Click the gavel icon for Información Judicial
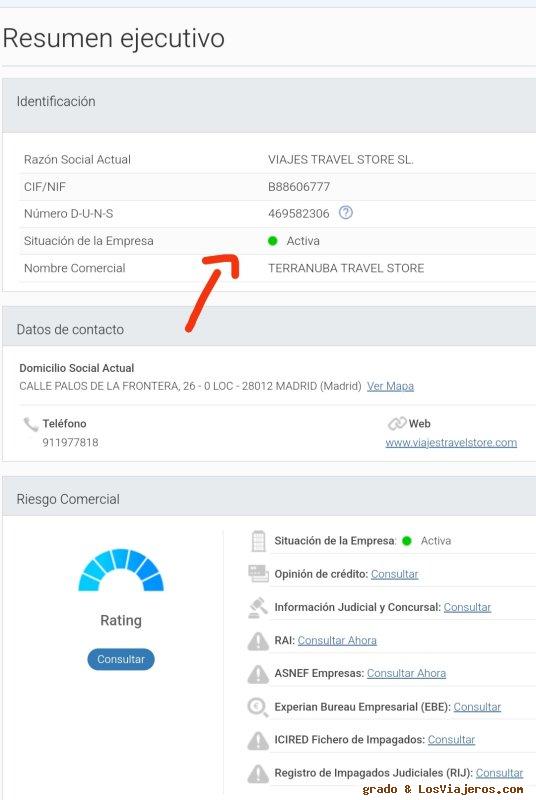This screenshot has width=536, height=800. pyautogui.click(x=258, y=607)
